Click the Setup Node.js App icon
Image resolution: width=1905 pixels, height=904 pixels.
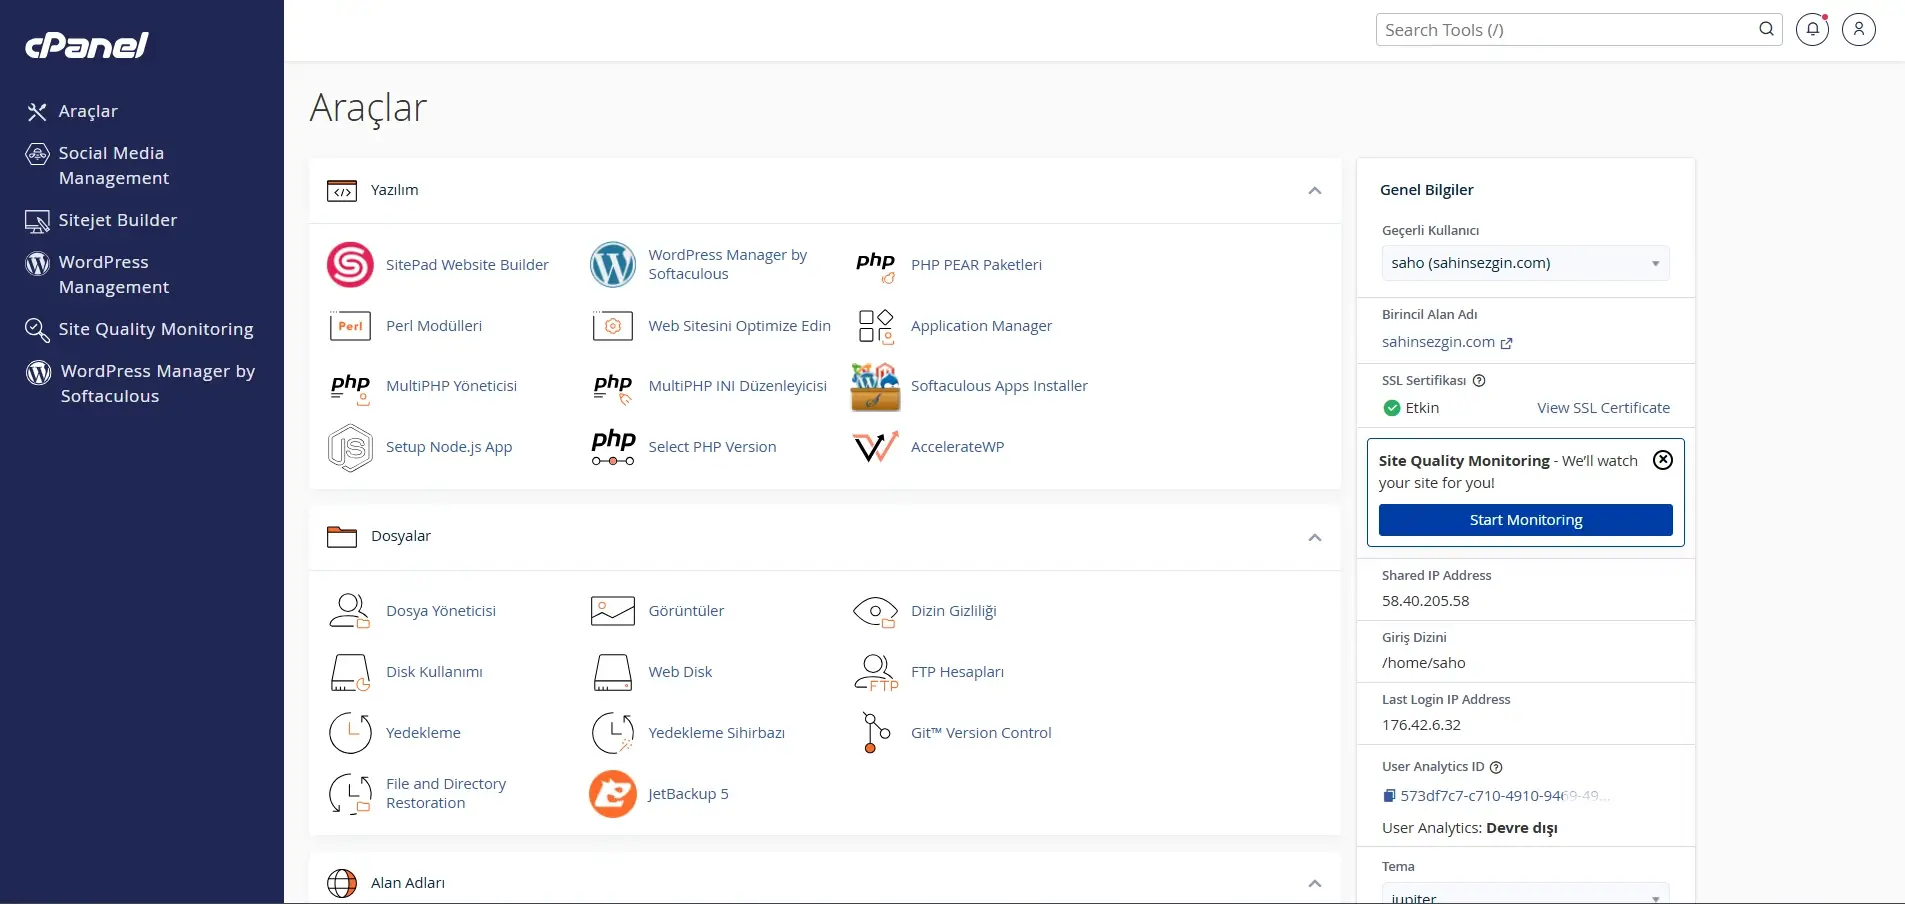pos(350,448)
